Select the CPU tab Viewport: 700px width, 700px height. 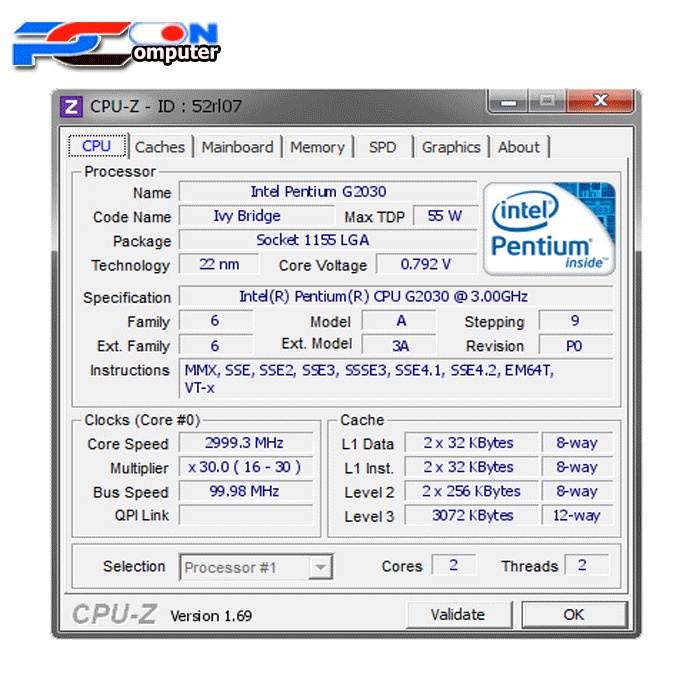tap(97, 146)
